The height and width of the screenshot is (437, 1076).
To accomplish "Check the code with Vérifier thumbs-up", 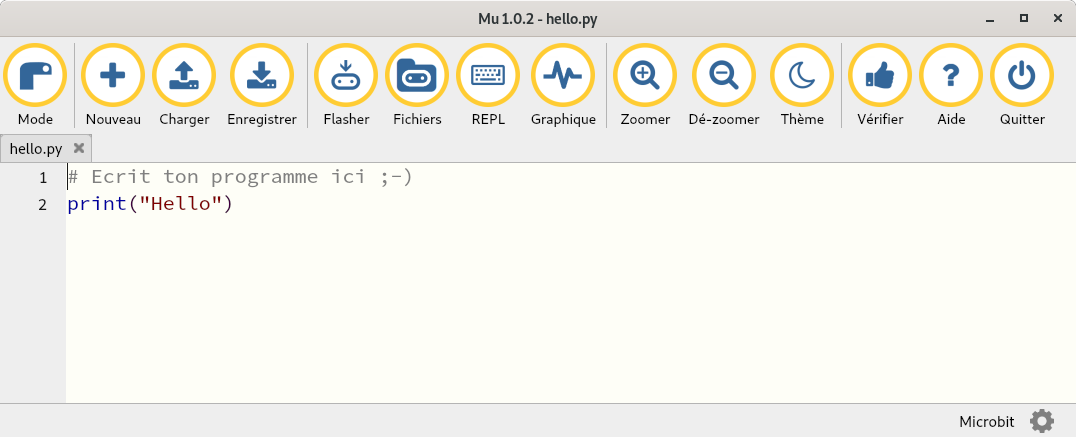I will click(x=880, y=75).
